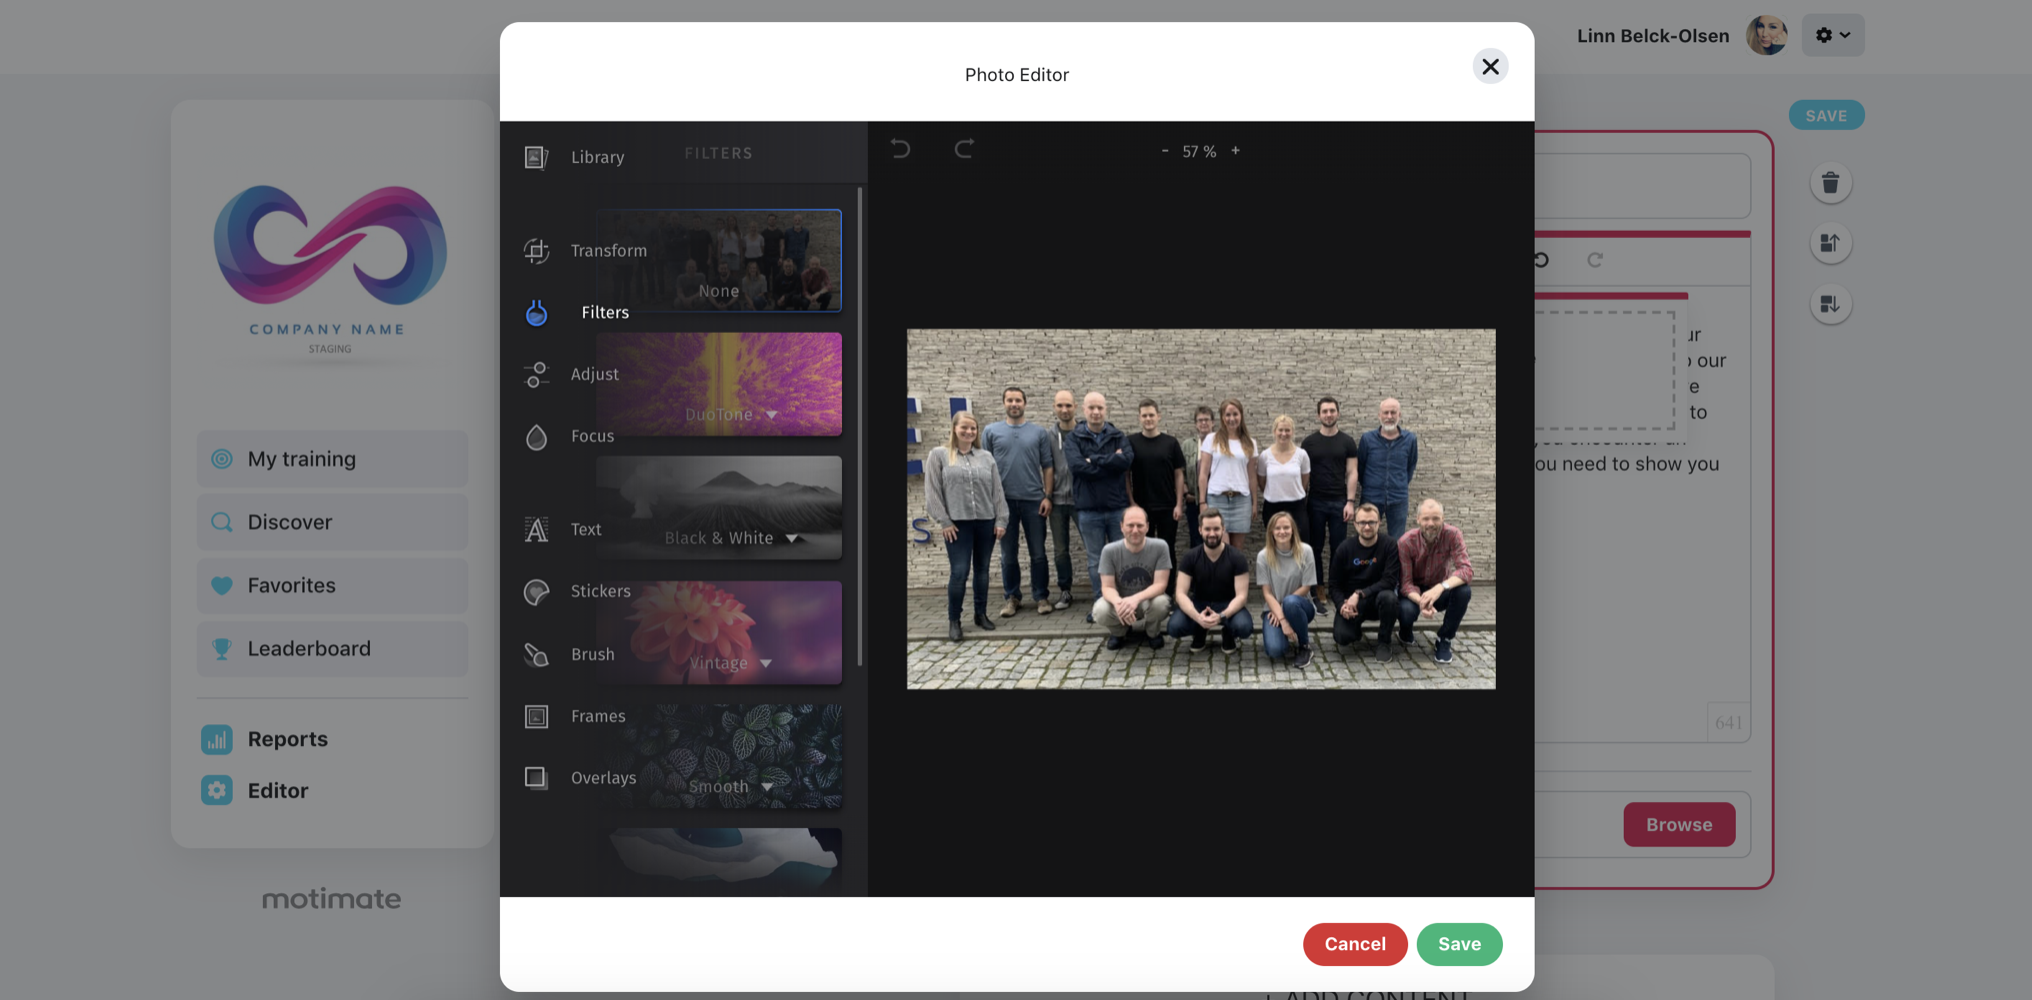Click the red Cancel button
The width and height of the screenshot is (2032, 1000).
pyautogui.click(x=1355, y=944)
